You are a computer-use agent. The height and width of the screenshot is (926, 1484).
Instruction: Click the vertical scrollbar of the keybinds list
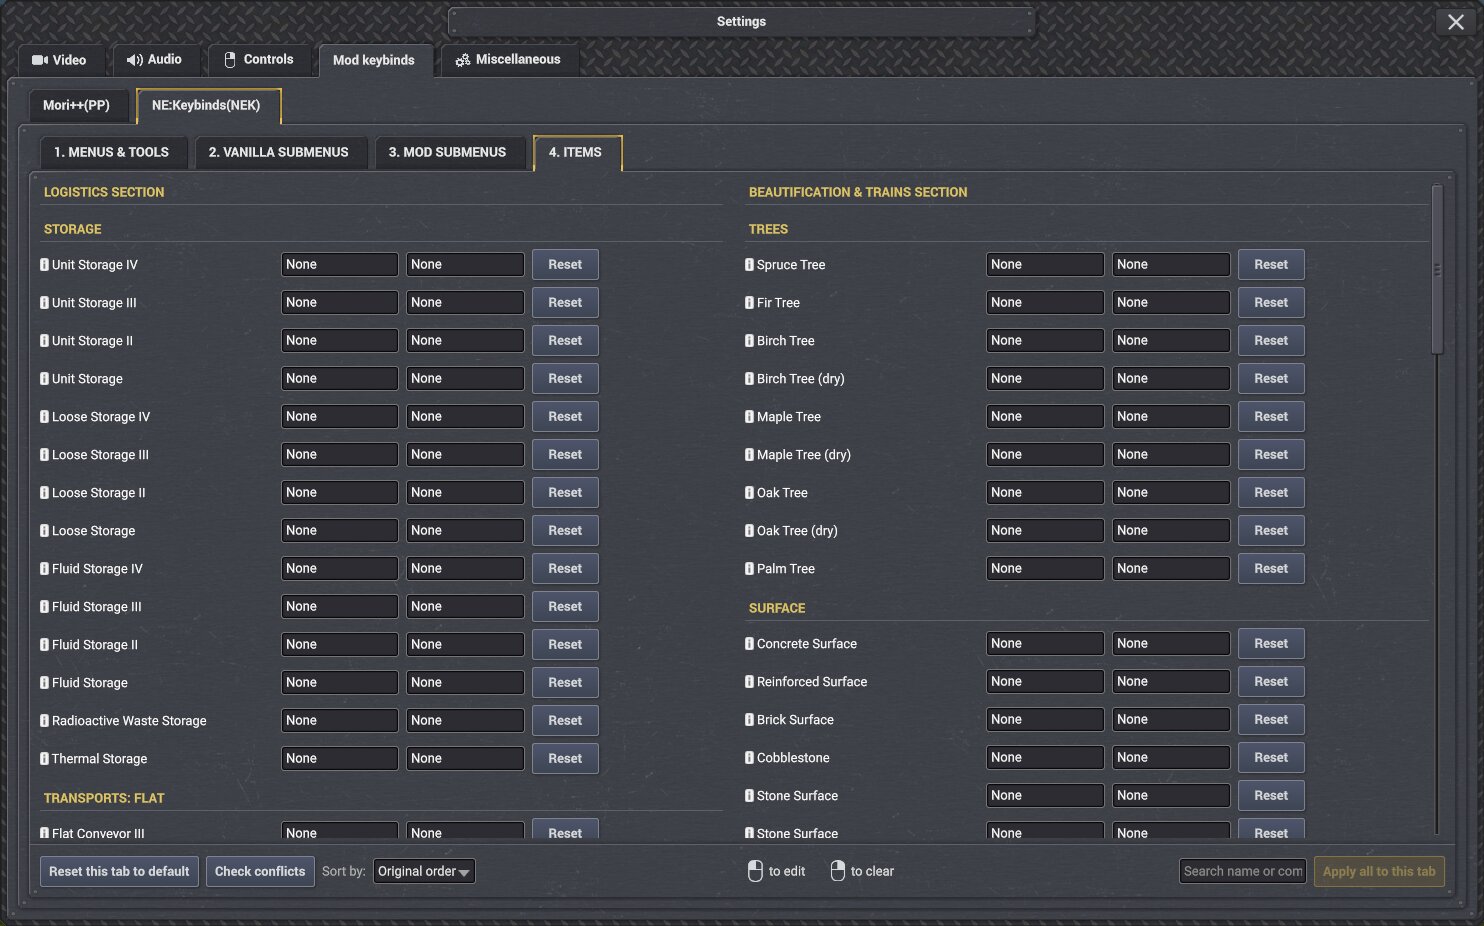coord(1437,270)
